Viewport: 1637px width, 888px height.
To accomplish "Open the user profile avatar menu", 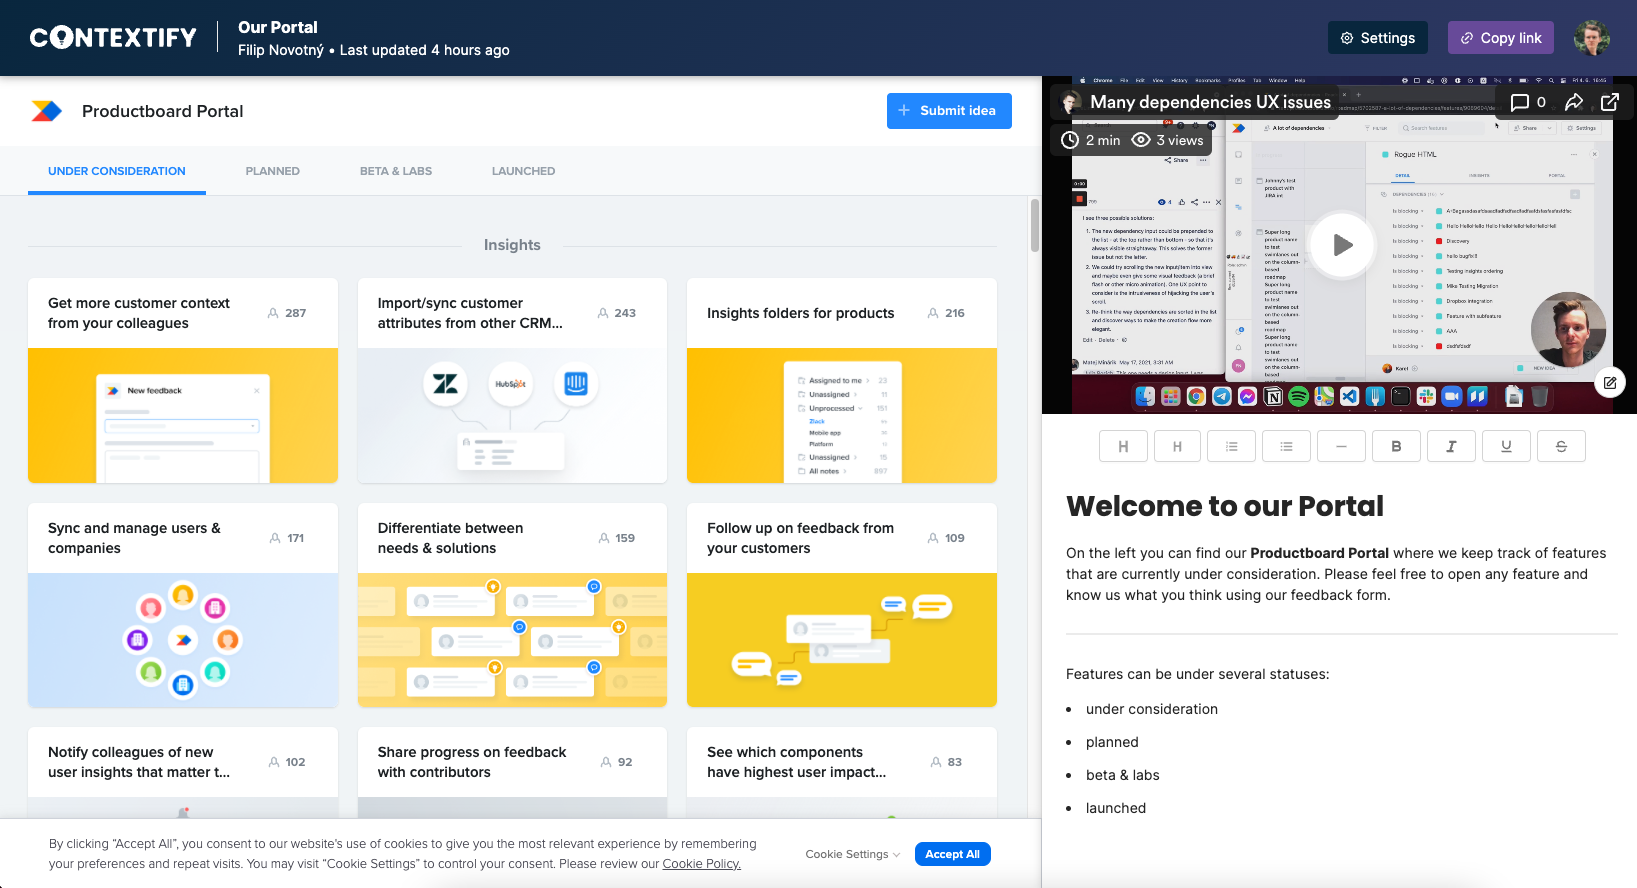I will pyautogui.click(x=1591, y=38).
